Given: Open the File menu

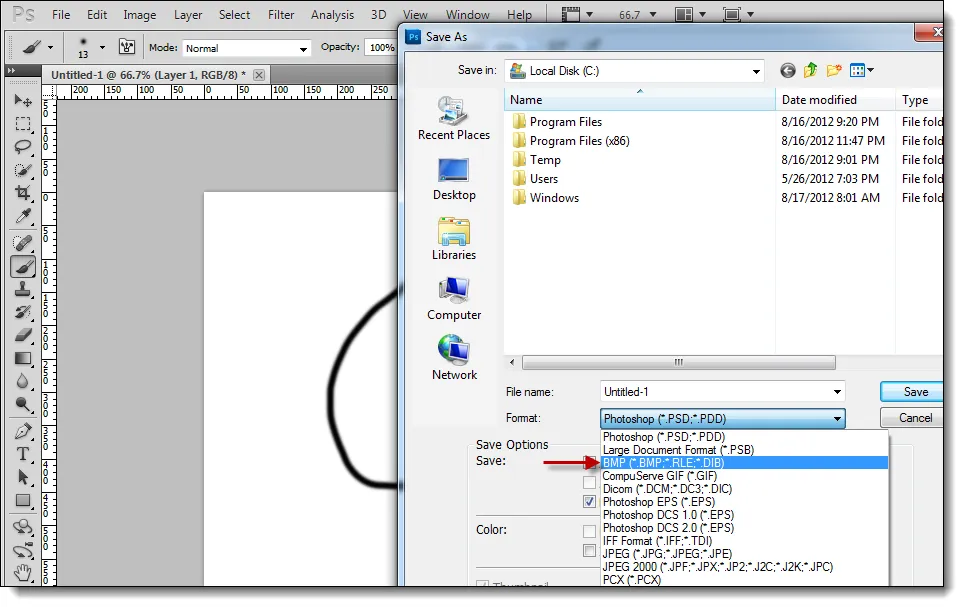Looking at the screenshot, I should [x=61, y=14].
